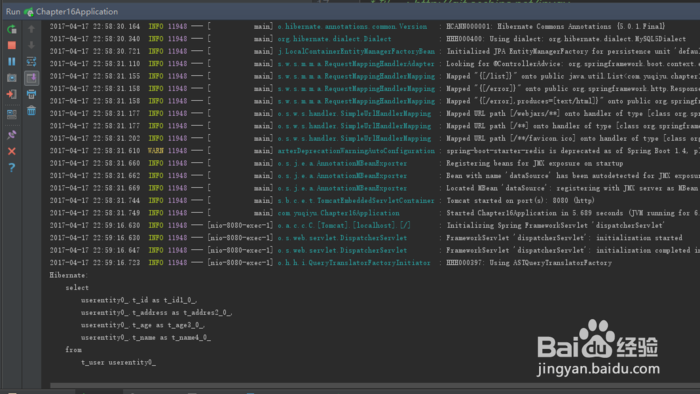This screenshot has width=700, height=394.
Task: Click the 'initialization started' DispatcherServlet message
Action: coord(564,238)
